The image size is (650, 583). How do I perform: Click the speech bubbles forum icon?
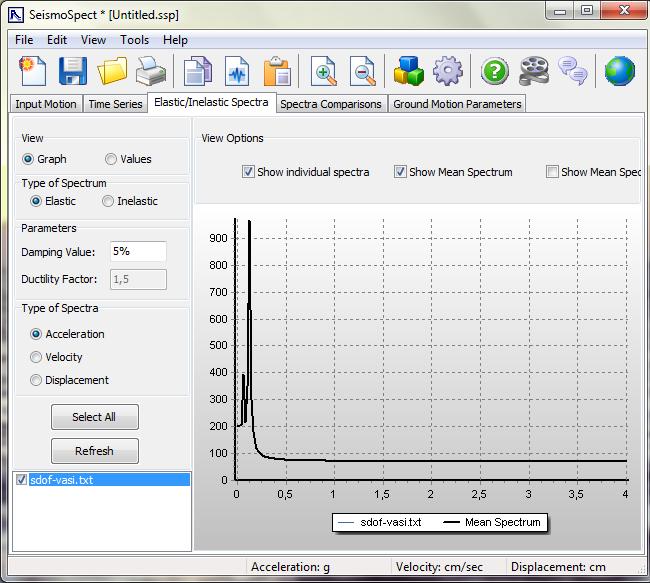click(573, 71)
